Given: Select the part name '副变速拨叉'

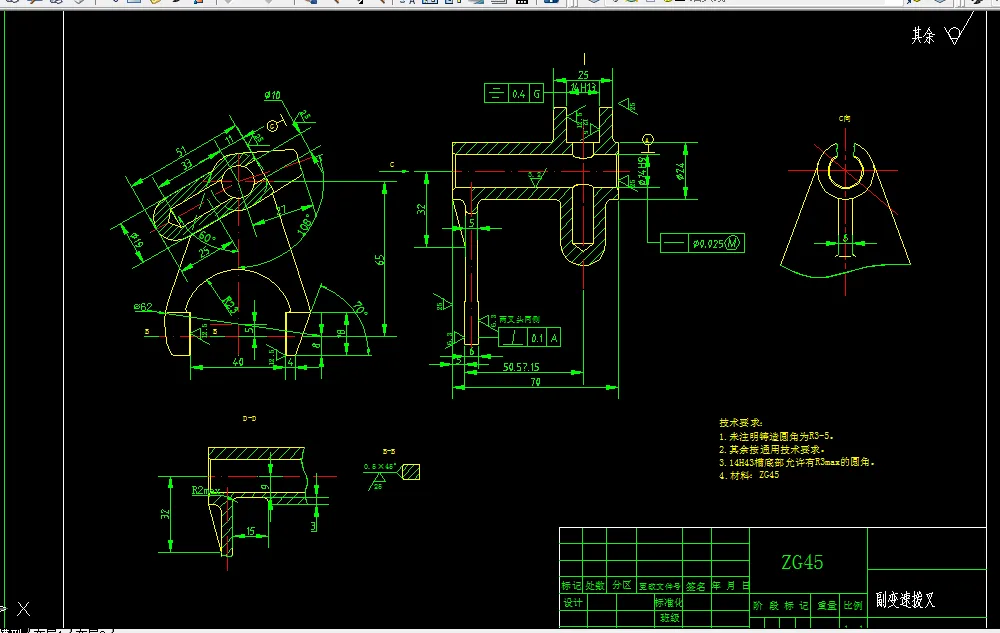Looking at the screenshot, I should tap(905, 600).
